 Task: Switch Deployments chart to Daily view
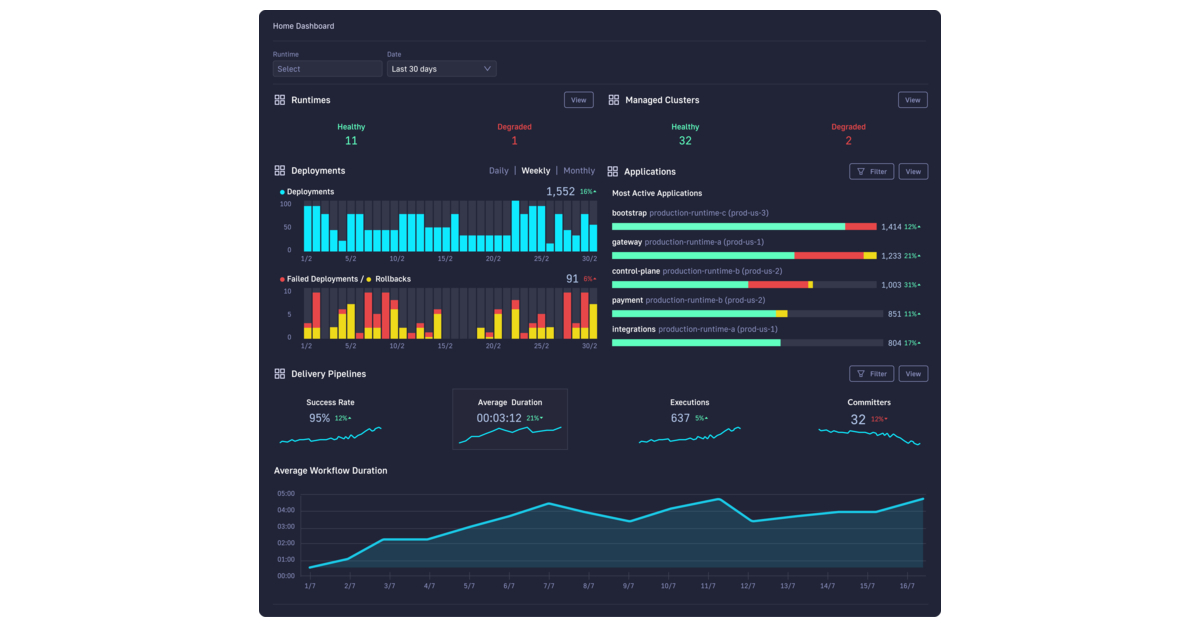coord(498,171)
